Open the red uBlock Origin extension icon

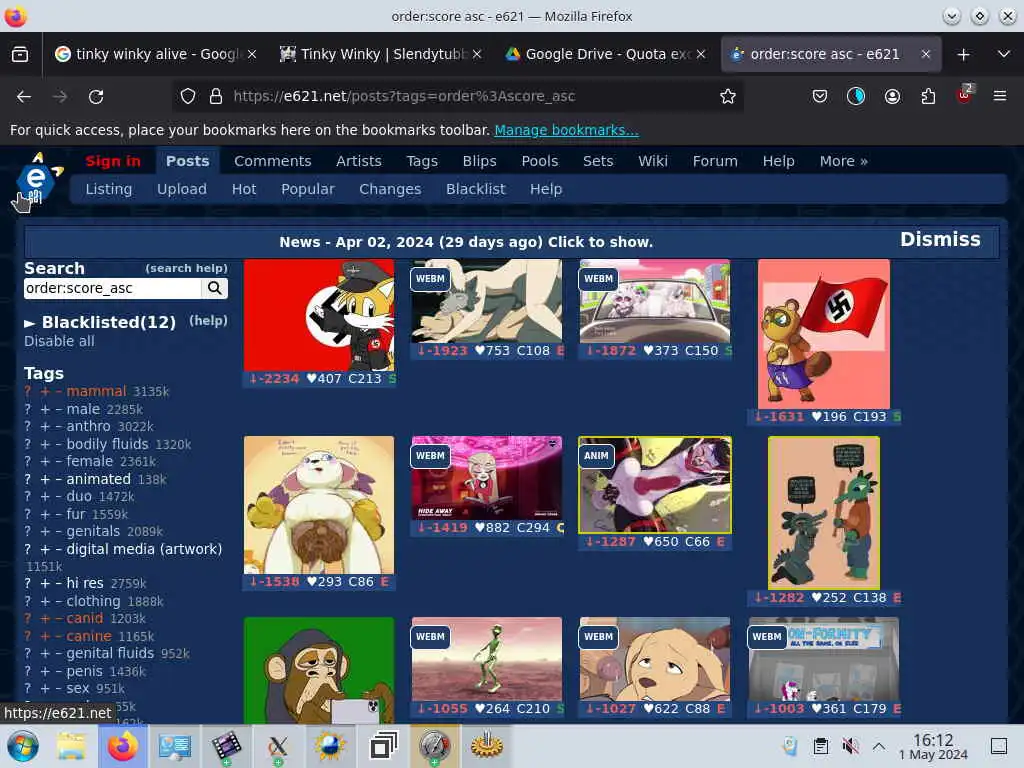click(x=965, y=95)
